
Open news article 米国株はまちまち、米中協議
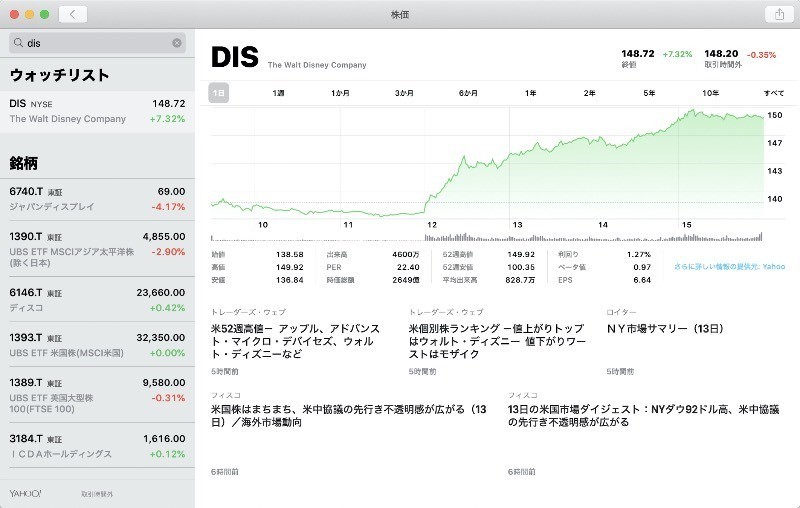coord(349,416)
